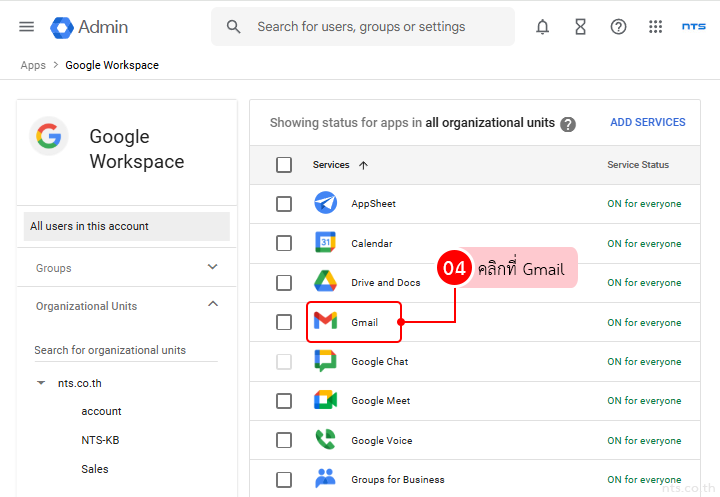720x497 pixels.
Task: Collapse the Organizational Units chevron
Action: point(213,304)
